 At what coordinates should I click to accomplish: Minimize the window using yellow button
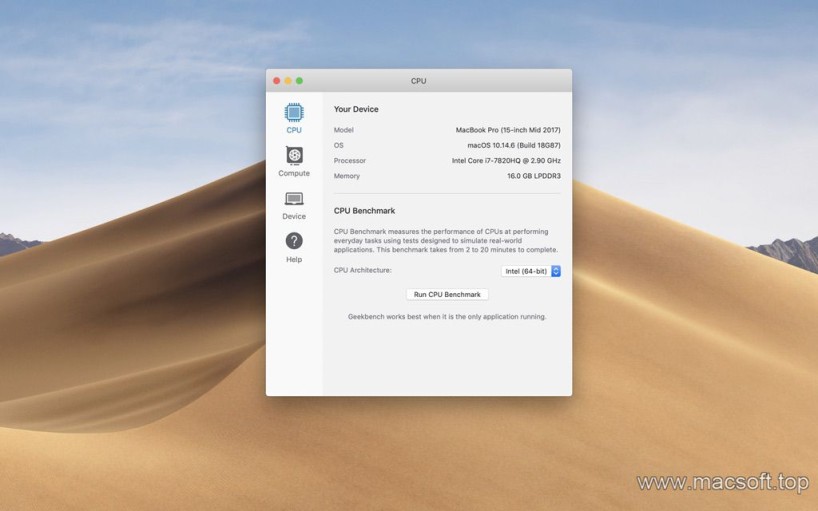288,80
